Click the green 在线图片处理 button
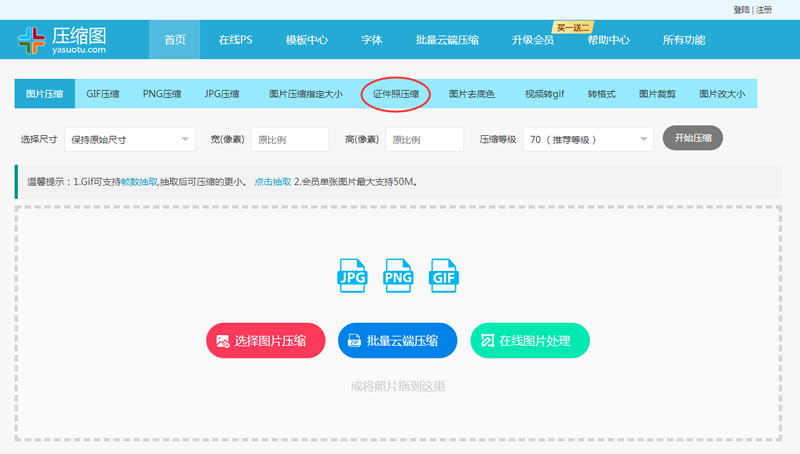The width and height of the screenshot is (800, 454). (530, 340)
